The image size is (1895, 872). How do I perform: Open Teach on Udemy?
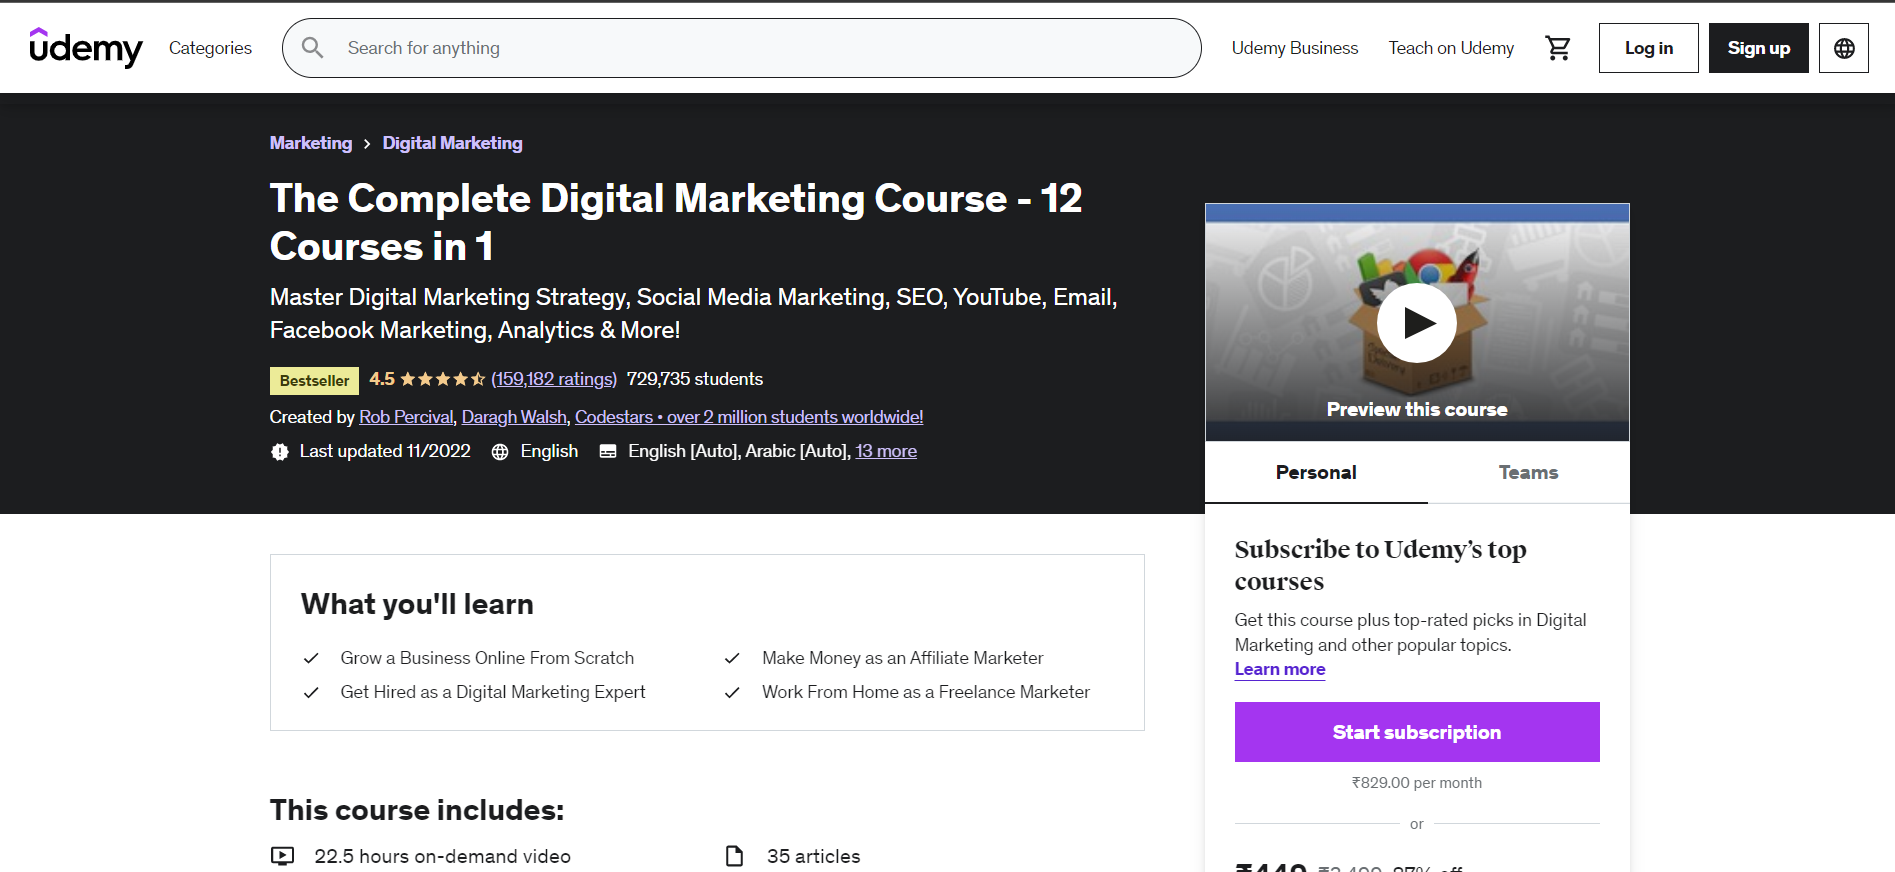(1450, 48)
